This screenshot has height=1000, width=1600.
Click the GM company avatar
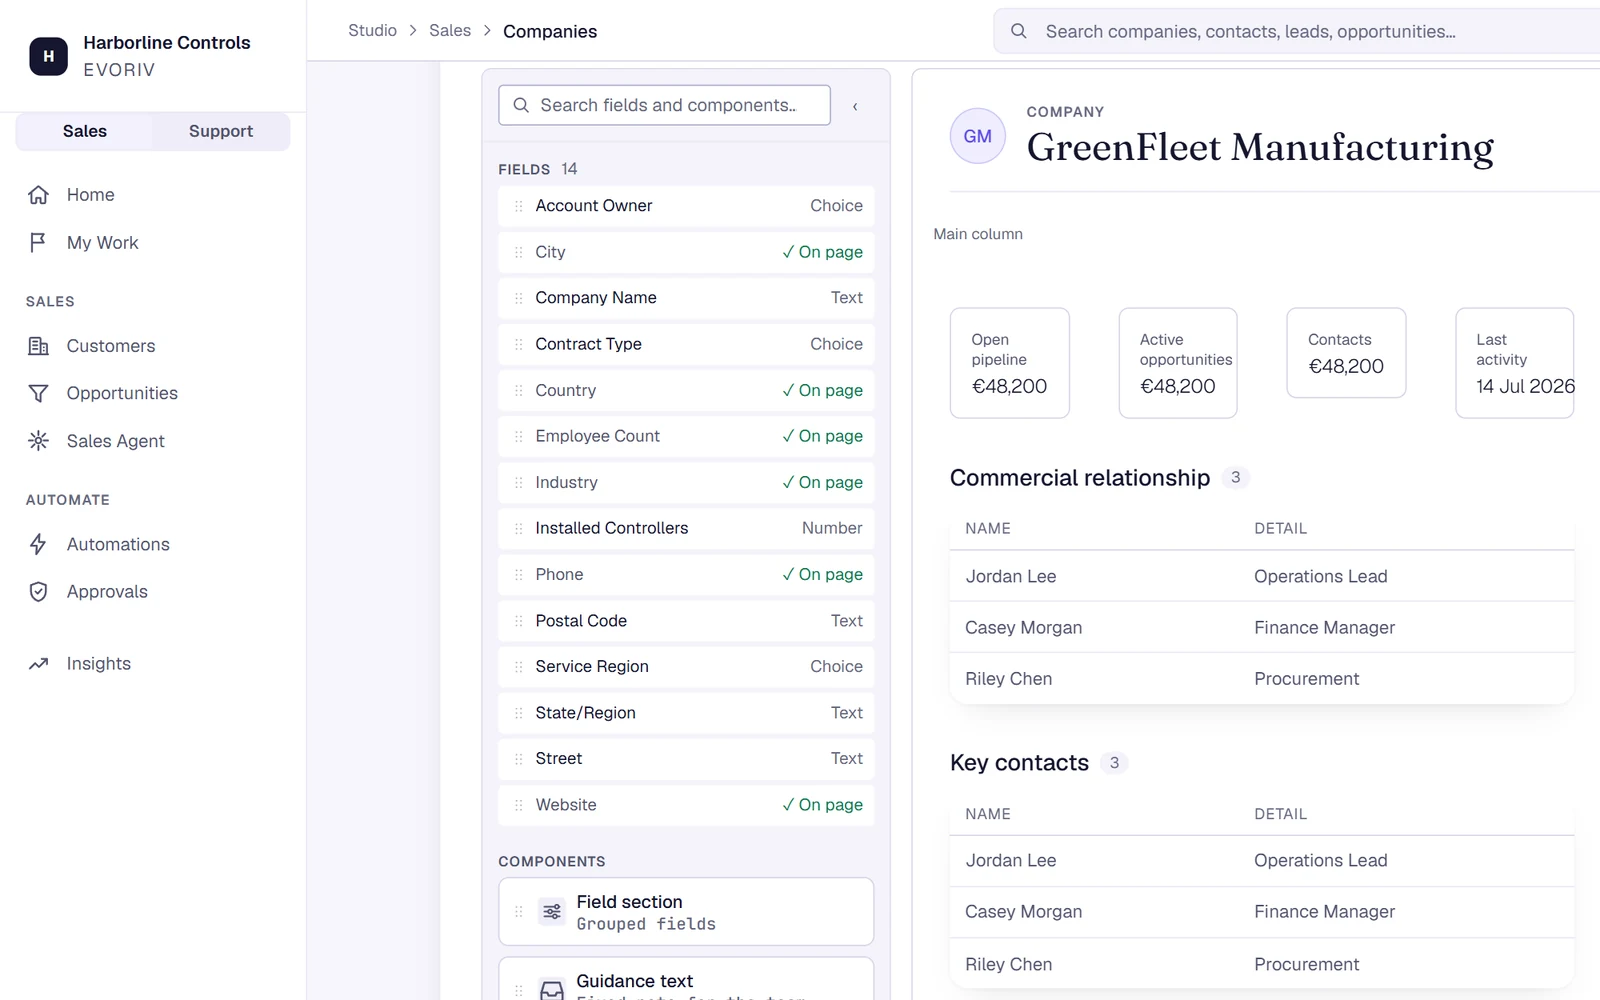[x=977, y=136]
